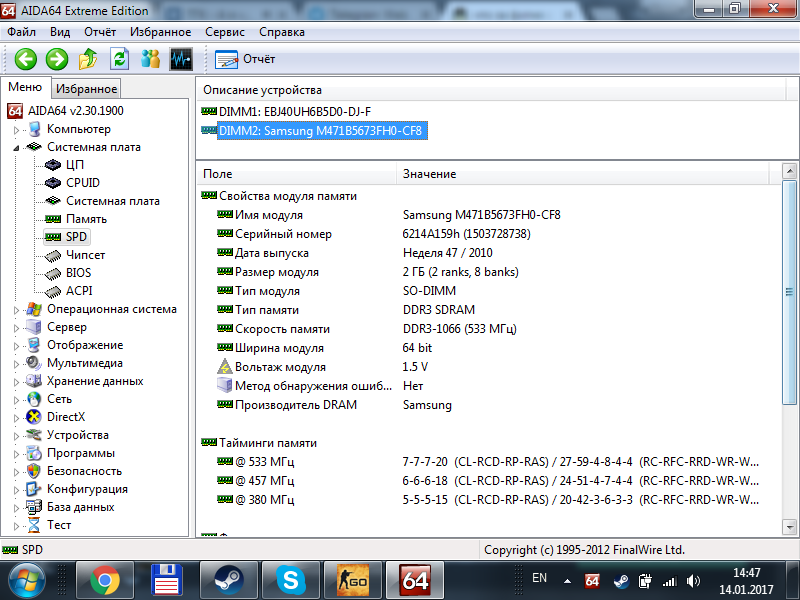Click the Конфигурация tree icon

tap(34, 489)
